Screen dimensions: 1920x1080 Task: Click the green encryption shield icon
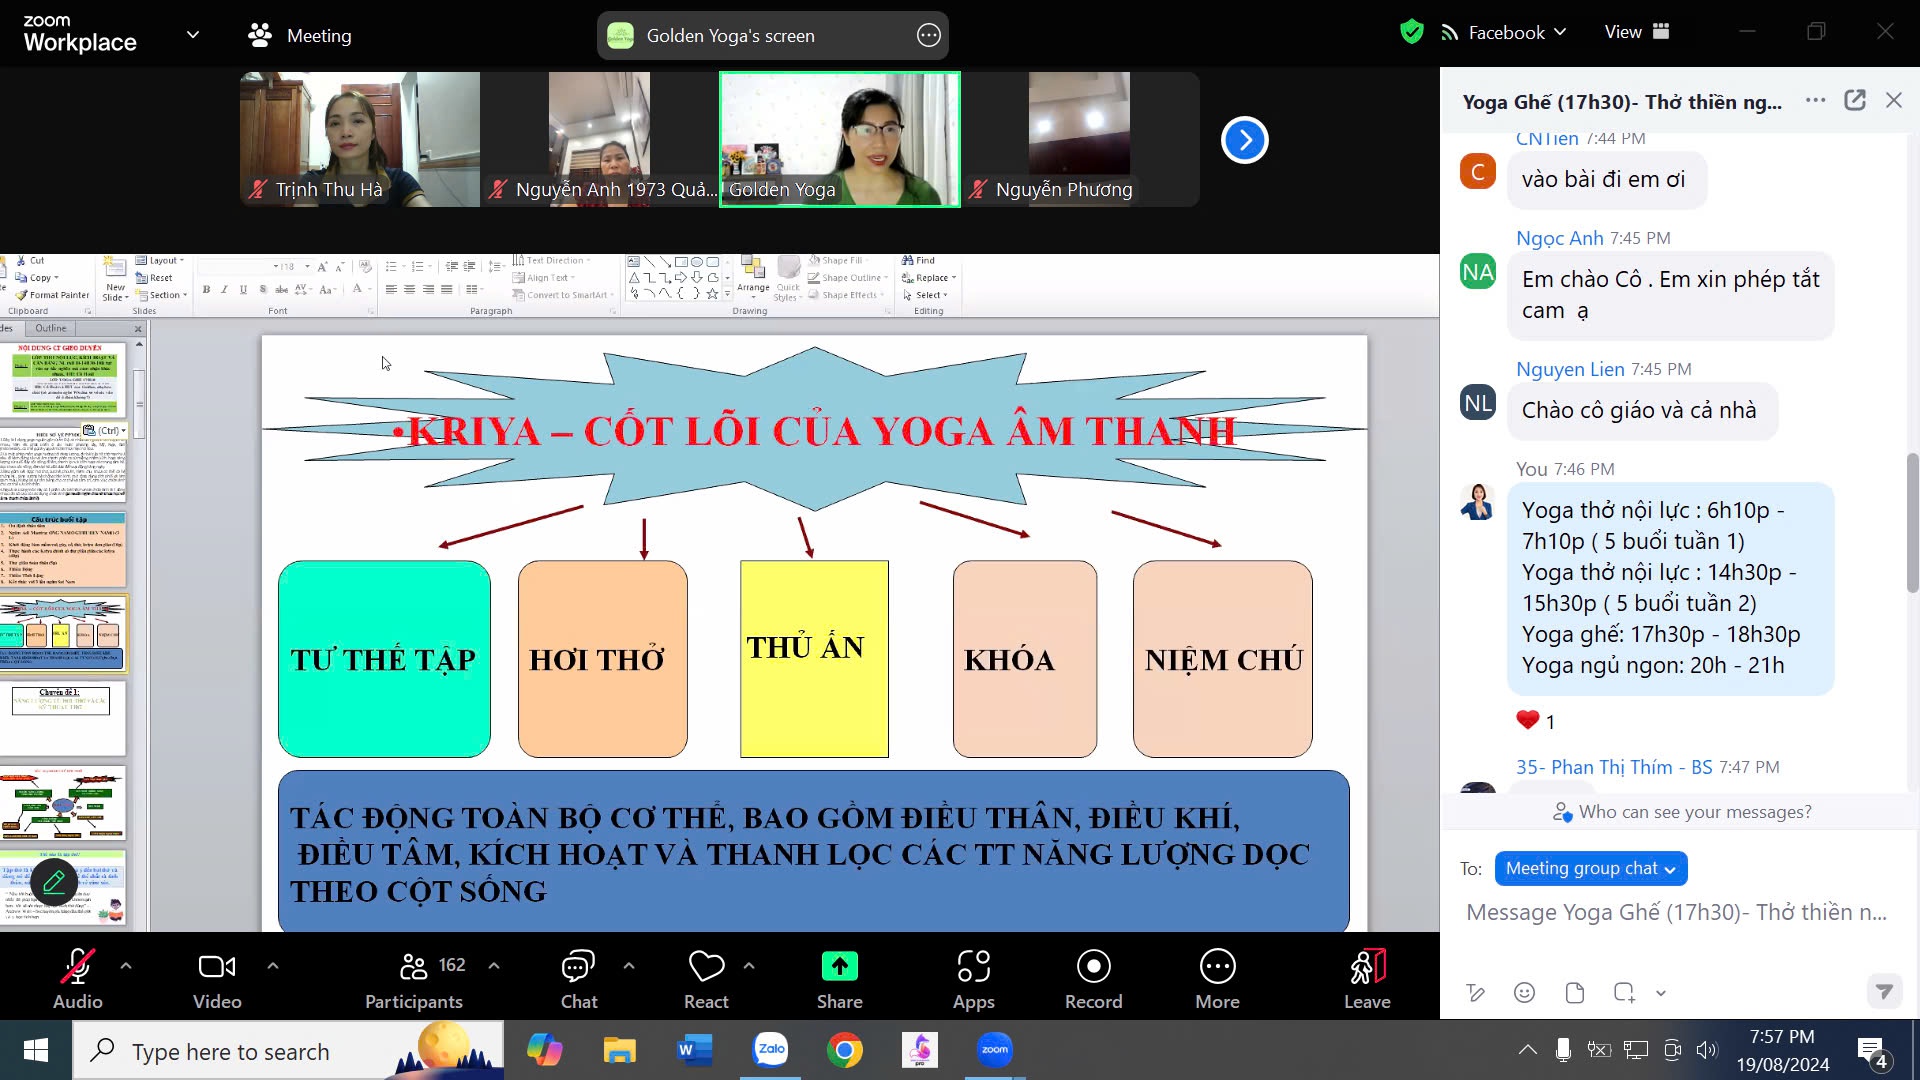coord(1411,32)
